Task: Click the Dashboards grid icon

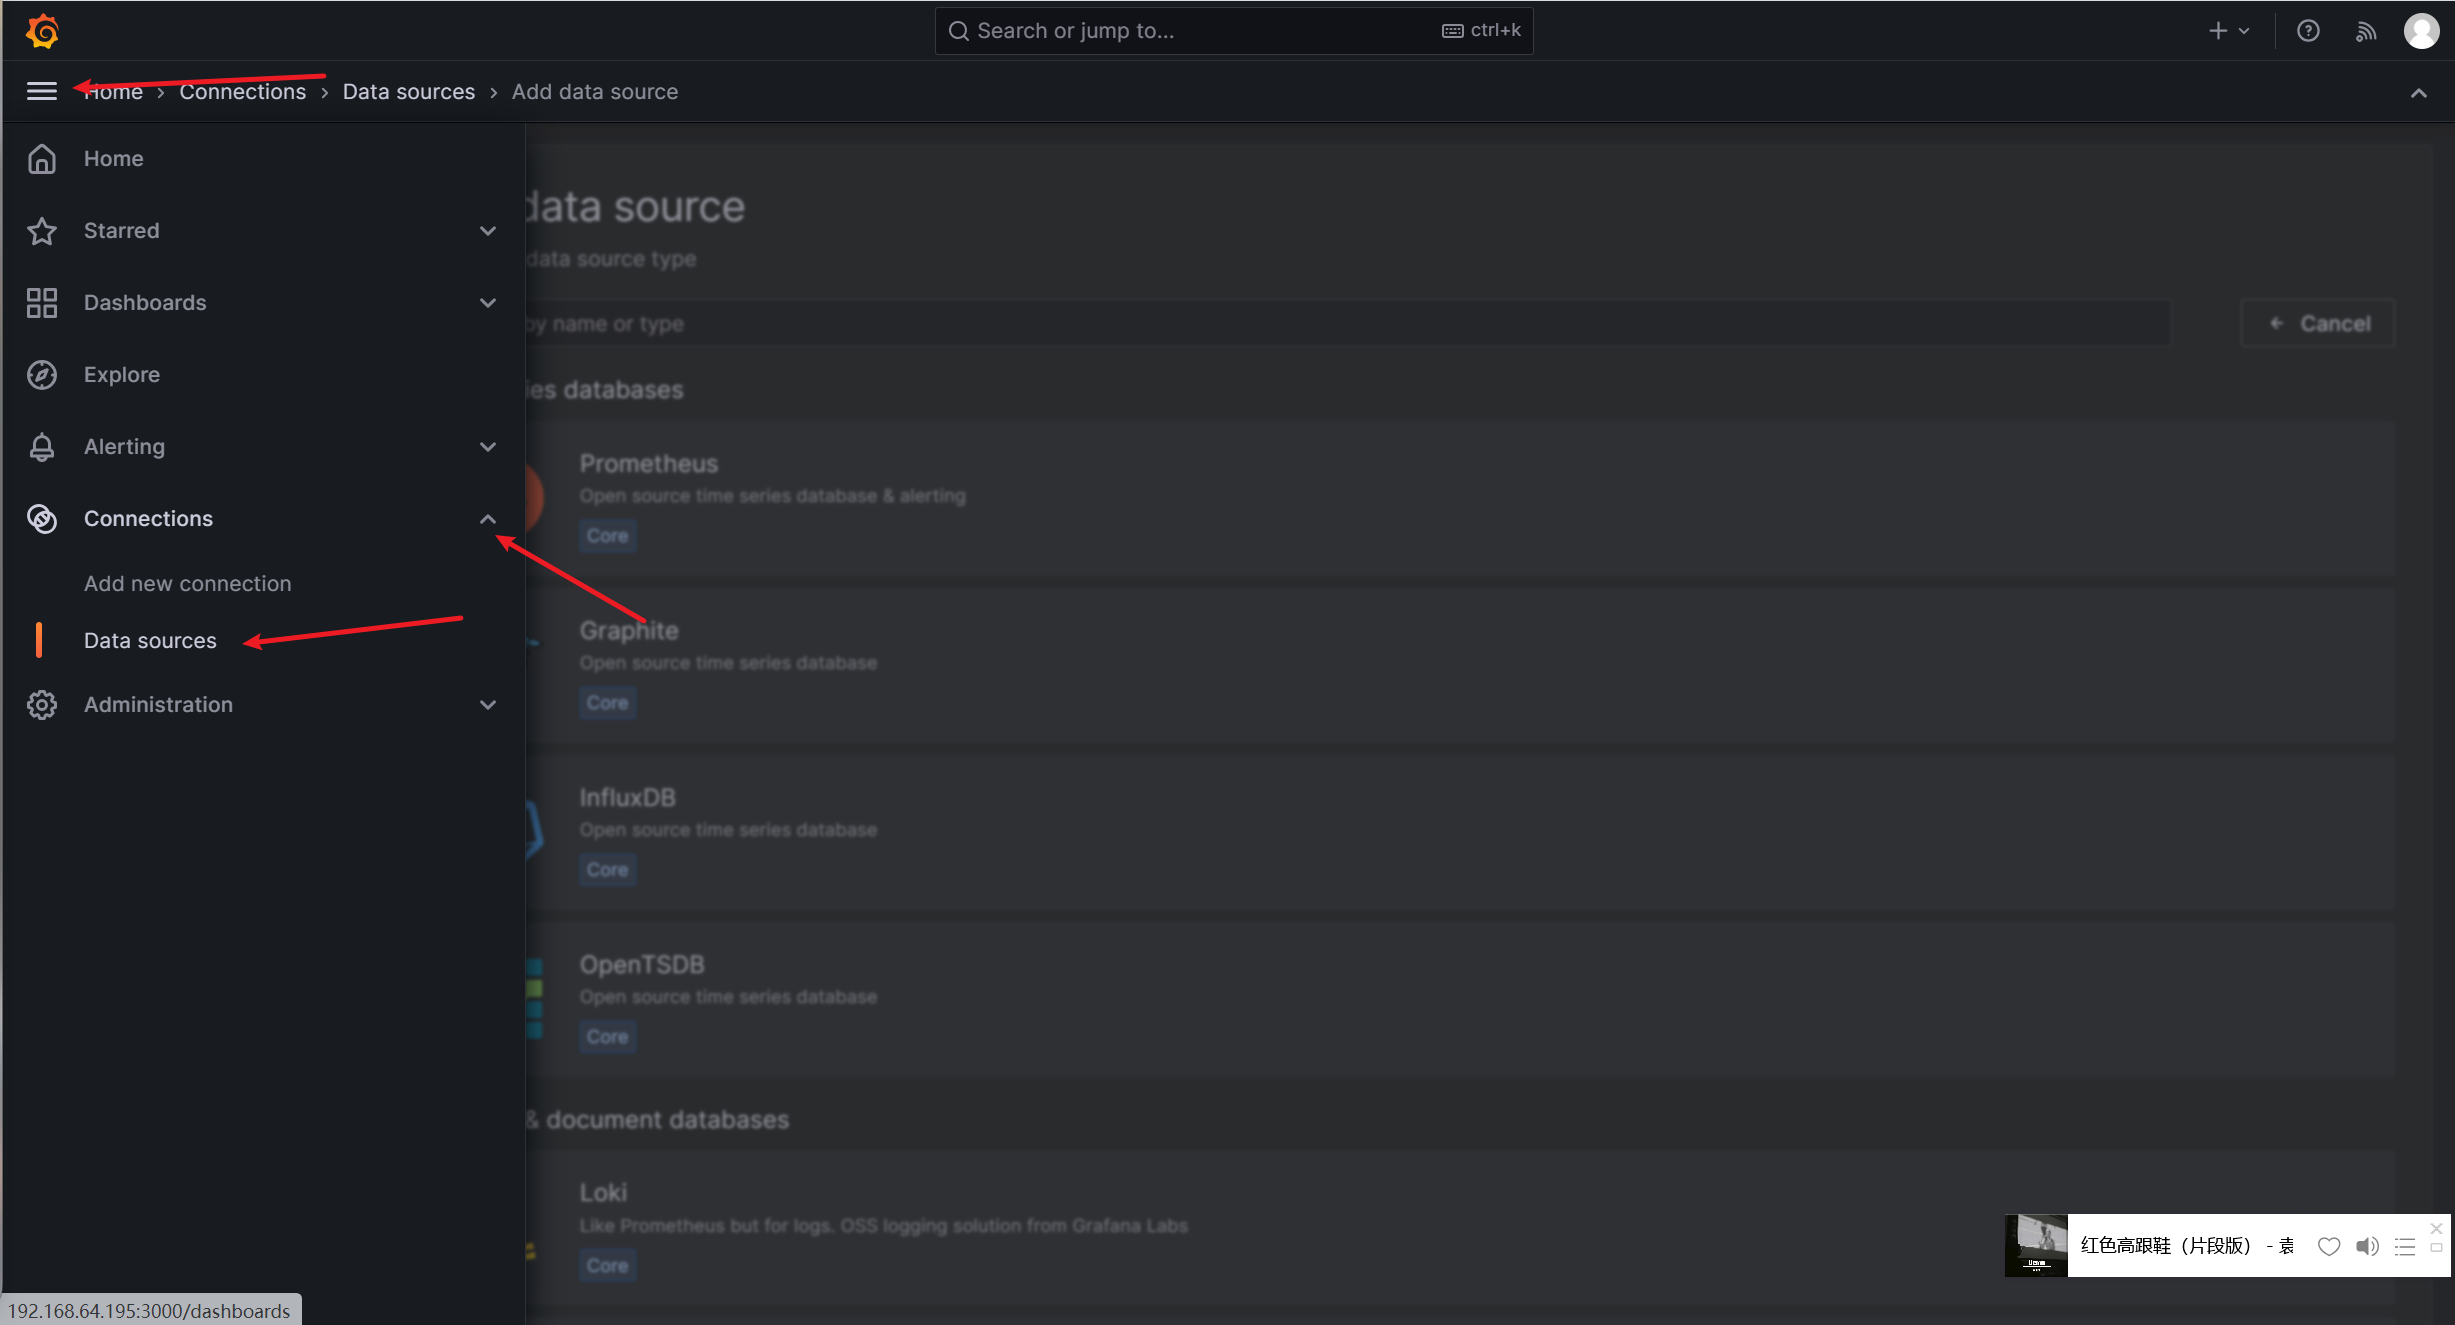Action: point(42,303)
